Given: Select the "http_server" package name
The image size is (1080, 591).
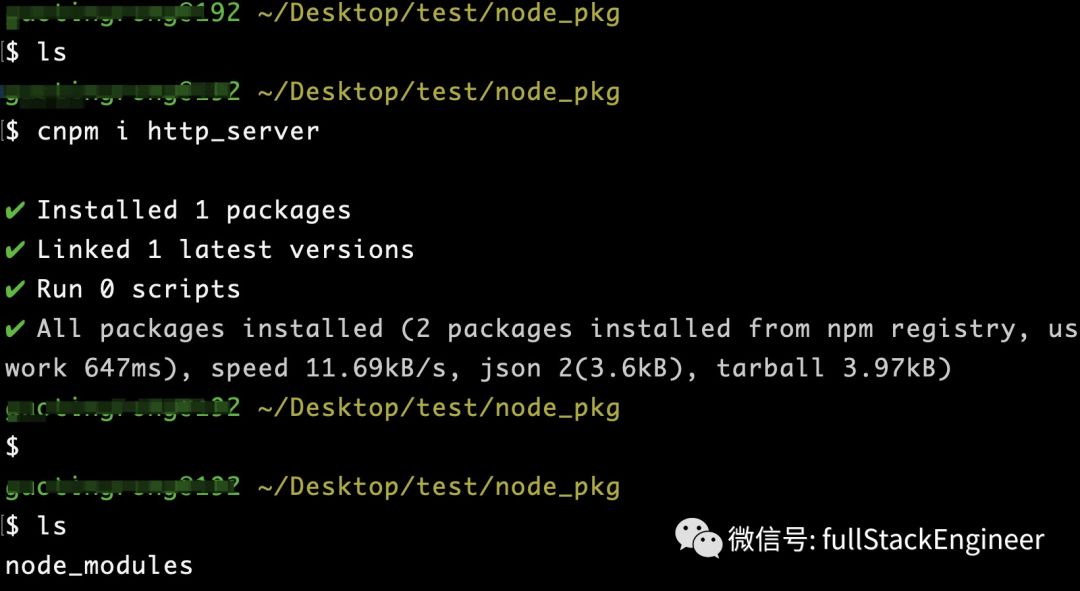Looking at the screenshot, I should pyautogui.click(x=233, y=131).
